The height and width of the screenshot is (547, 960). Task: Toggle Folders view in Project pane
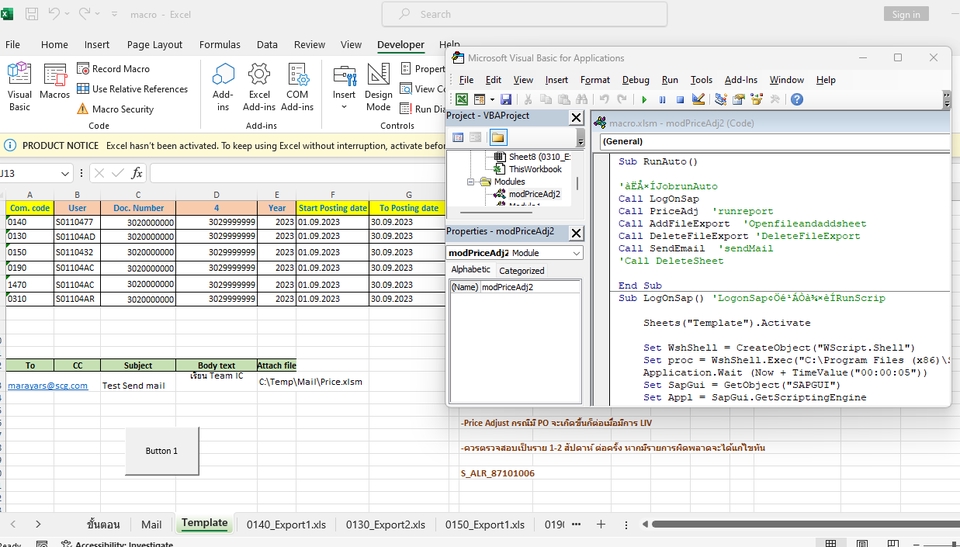coord(497,137)
